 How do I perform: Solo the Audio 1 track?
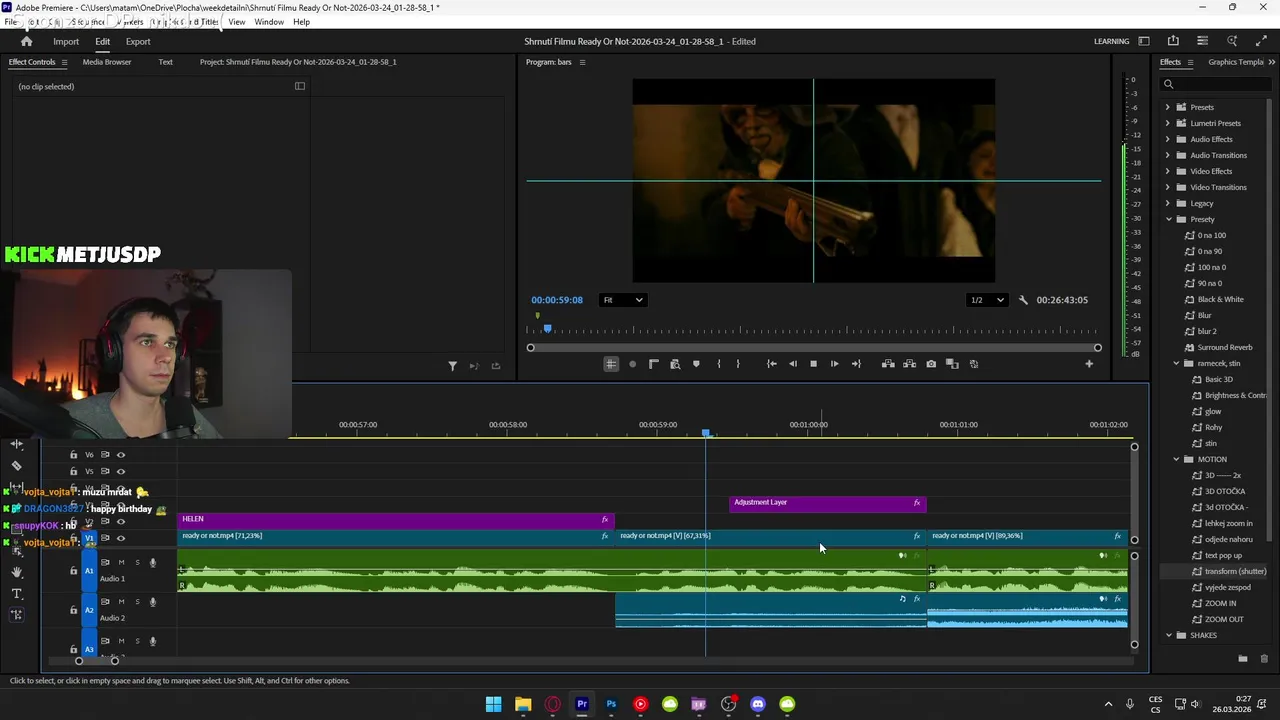pos(137,562)
